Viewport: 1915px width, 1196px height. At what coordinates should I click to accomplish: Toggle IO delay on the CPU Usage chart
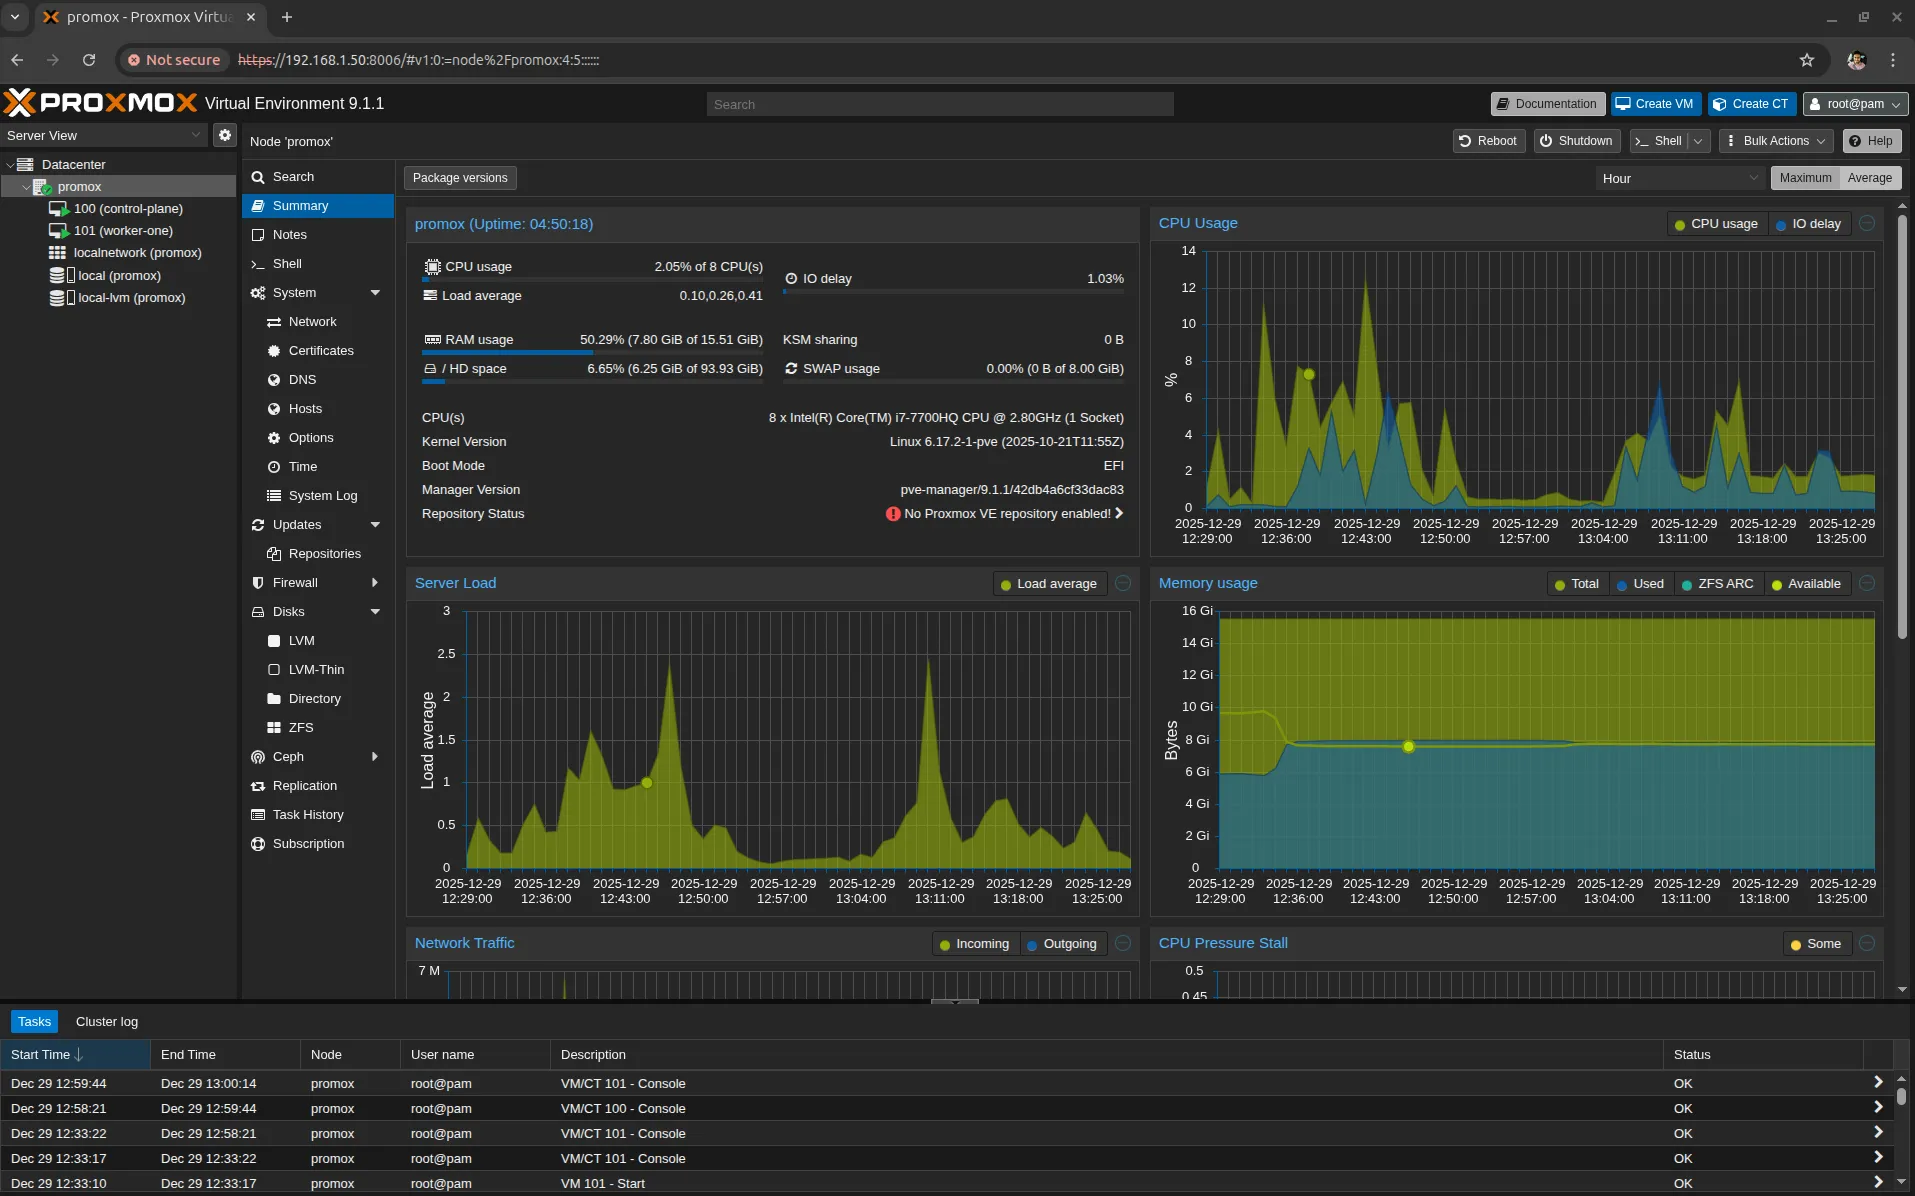(1809, 223)
